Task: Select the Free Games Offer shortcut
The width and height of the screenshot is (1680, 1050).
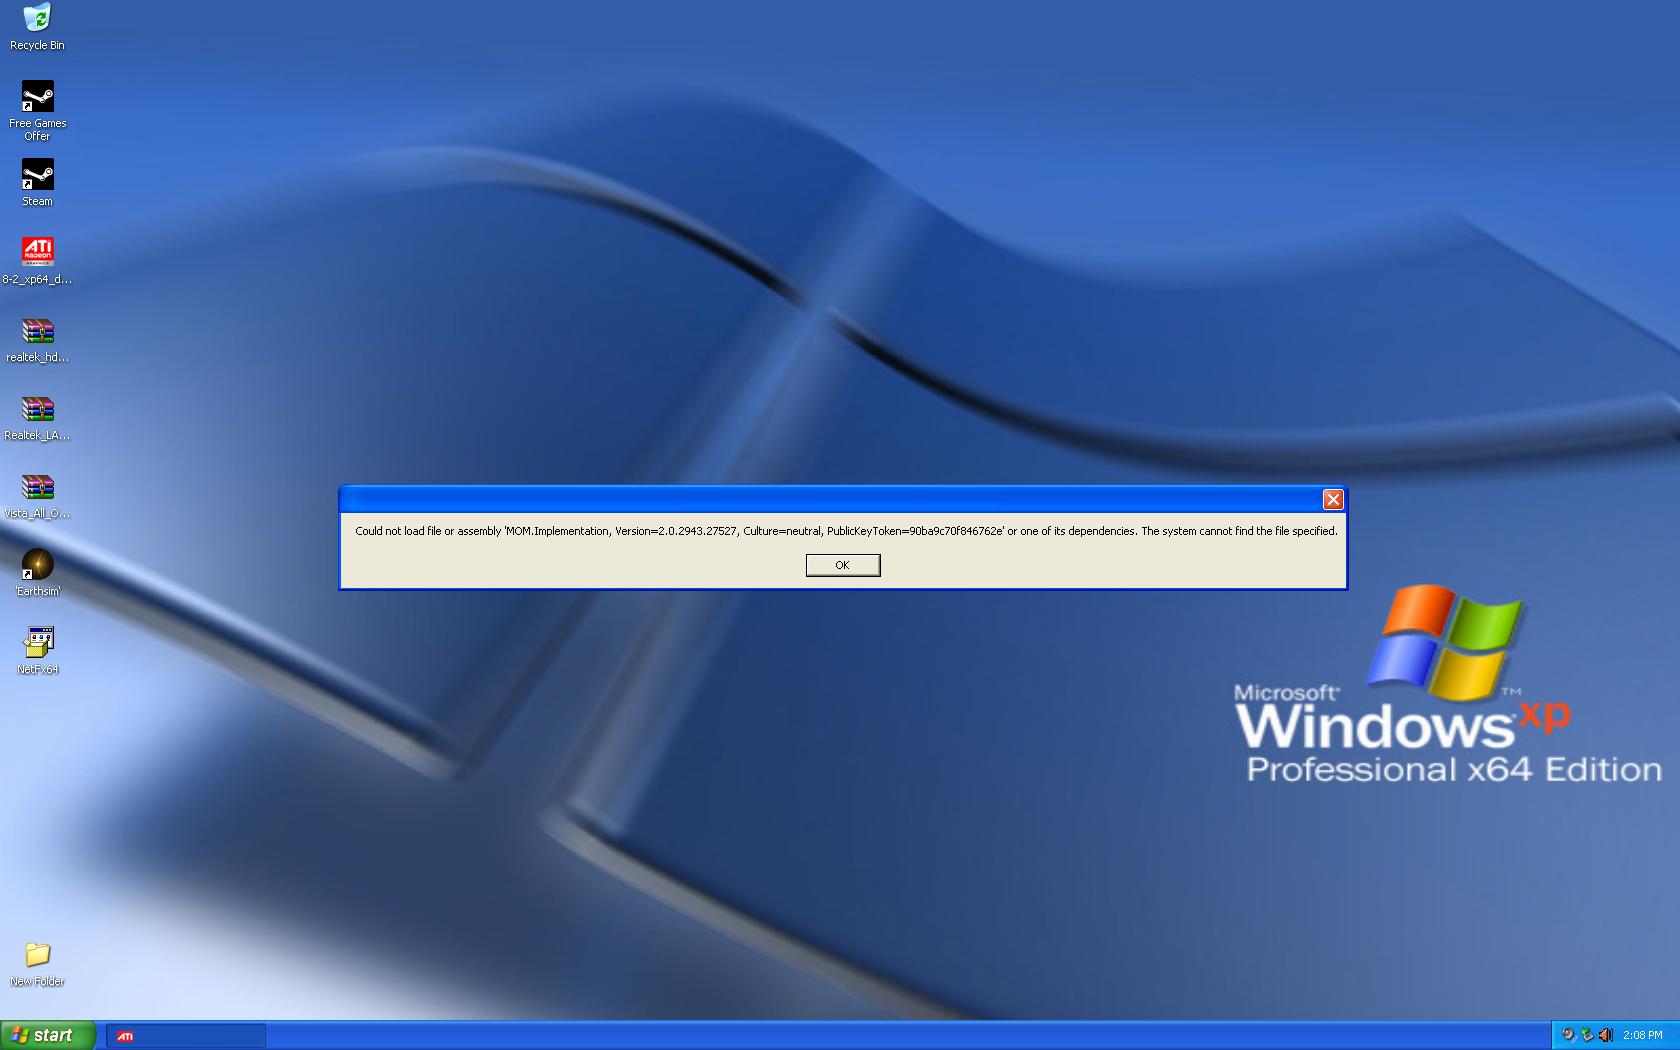Action: point(37,111)
